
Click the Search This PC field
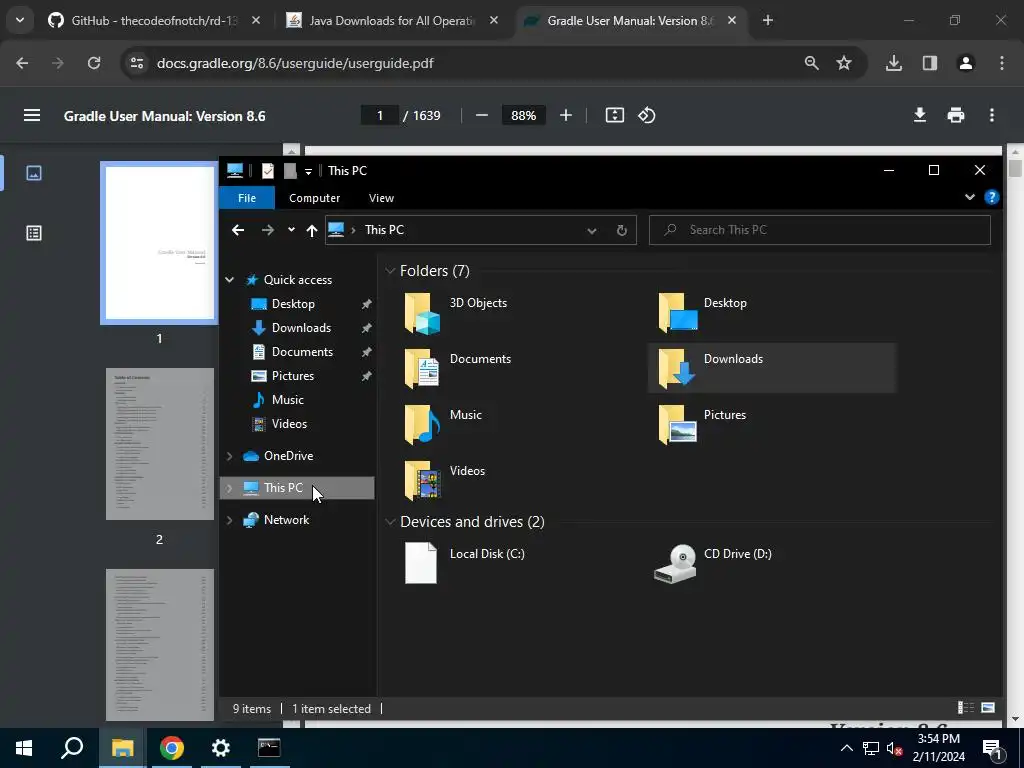(820, 230)
